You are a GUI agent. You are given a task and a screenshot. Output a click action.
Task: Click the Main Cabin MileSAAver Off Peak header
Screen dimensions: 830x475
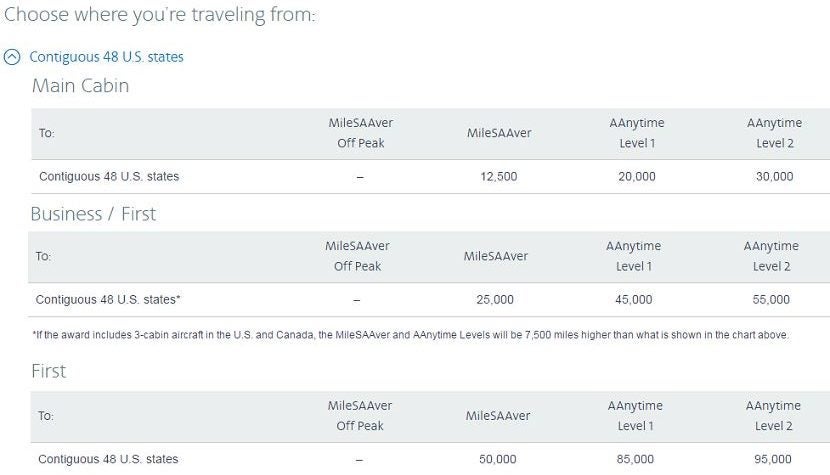(360, 133)
